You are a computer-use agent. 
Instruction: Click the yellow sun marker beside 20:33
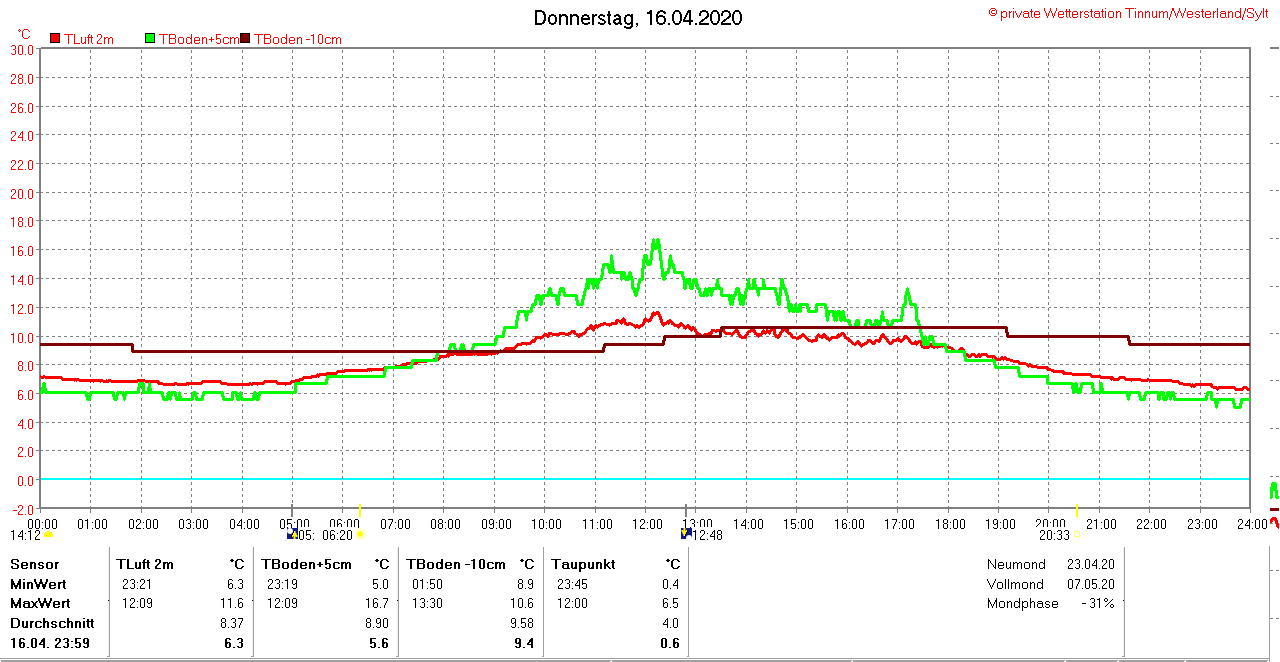(x=1075, y=535)
